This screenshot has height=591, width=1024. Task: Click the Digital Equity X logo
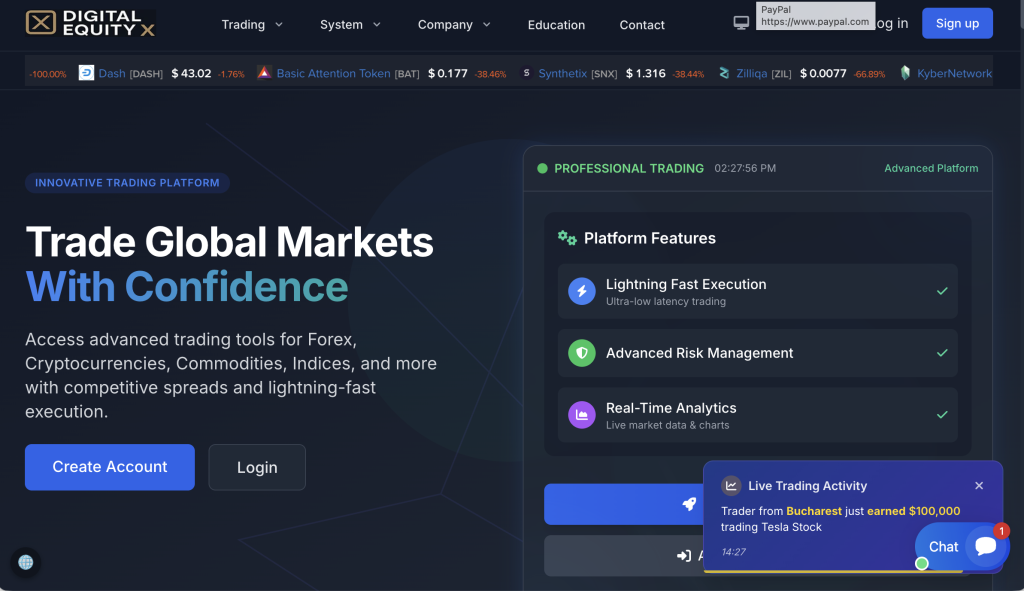90,23
